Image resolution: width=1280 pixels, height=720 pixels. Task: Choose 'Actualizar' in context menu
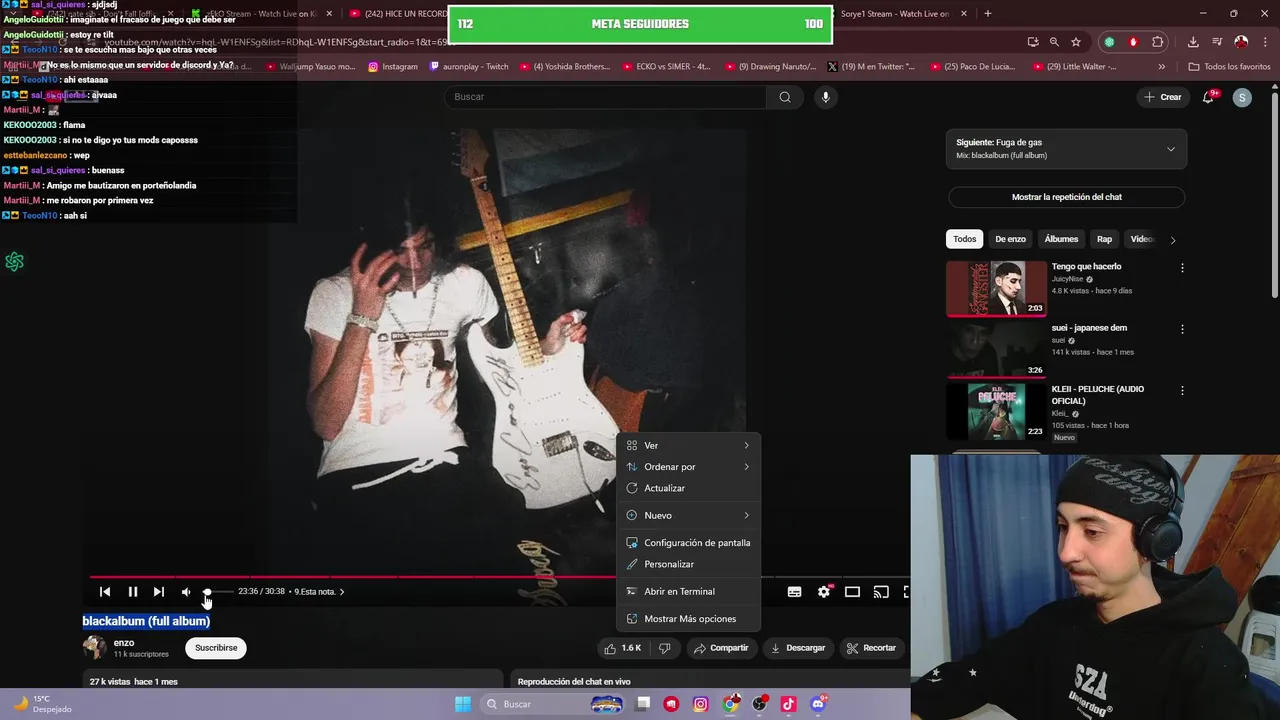[688, 488]
